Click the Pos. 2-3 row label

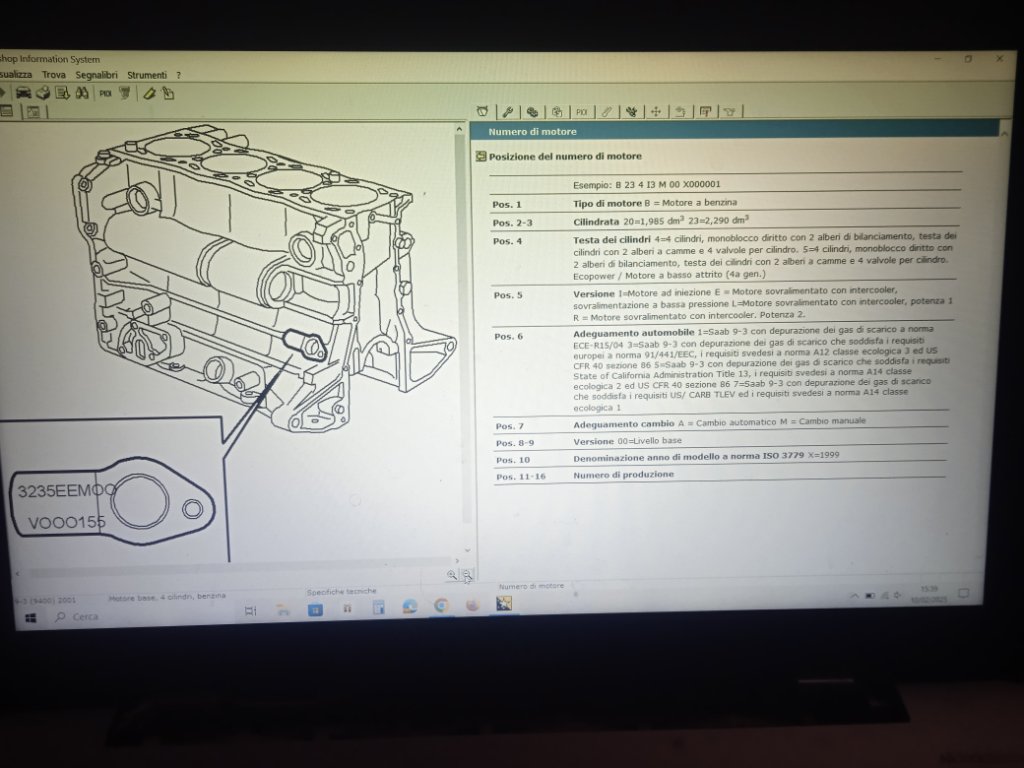[512, 223]
